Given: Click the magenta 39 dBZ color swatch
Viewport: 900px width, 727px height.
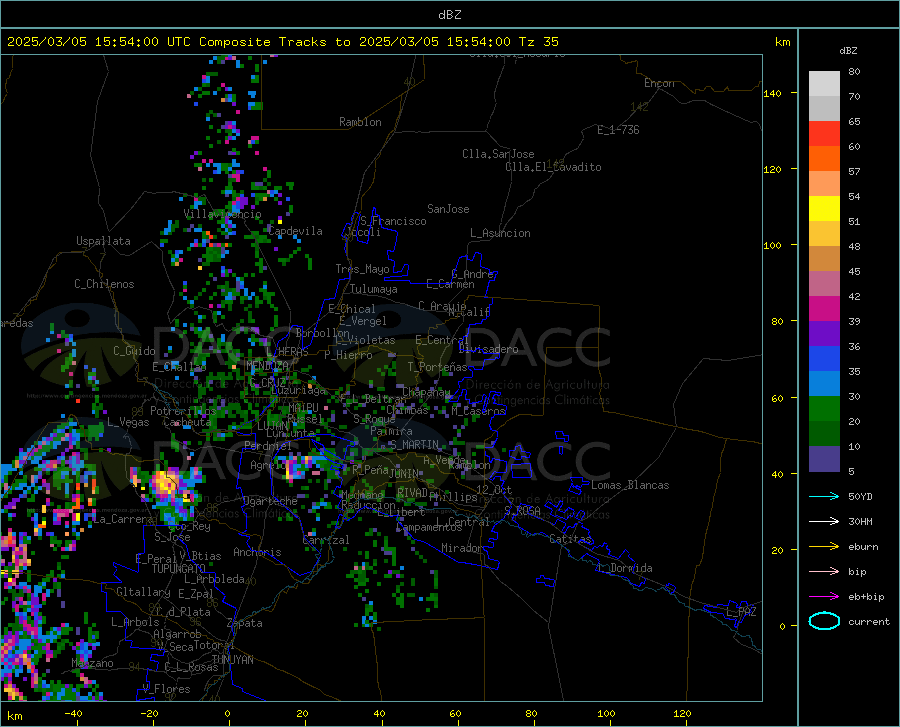Looking at the screenshot, I should pyautogui.click(x=824, y=309).
